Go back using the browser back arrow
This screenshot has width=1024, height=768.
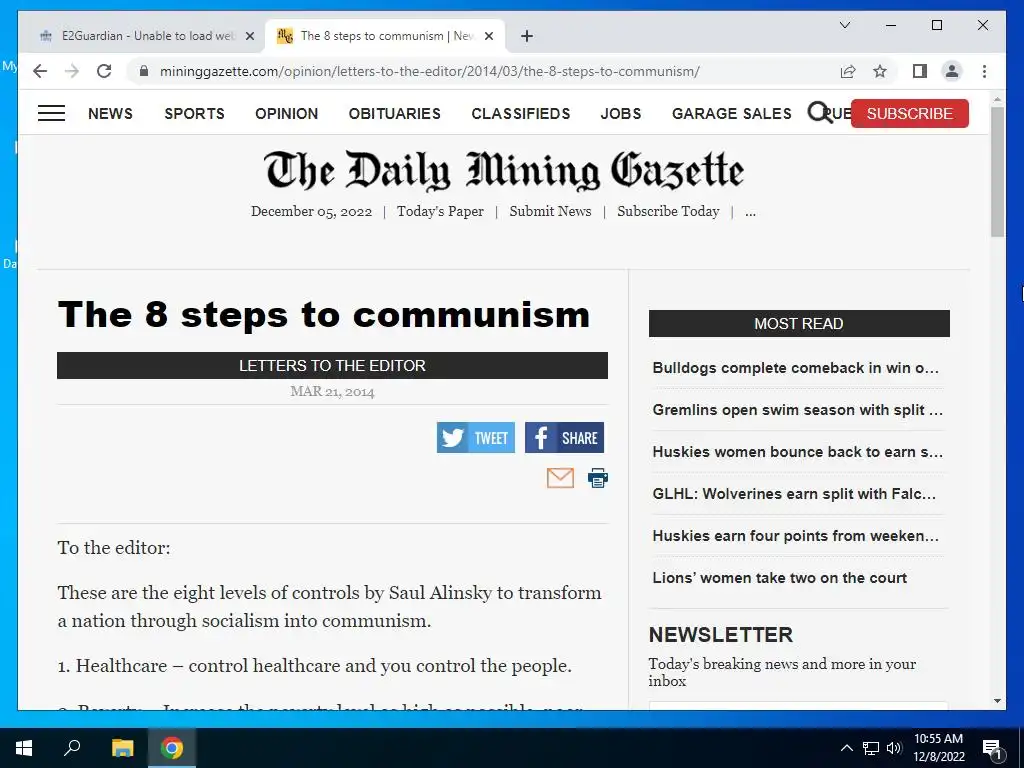click(40, 71)
